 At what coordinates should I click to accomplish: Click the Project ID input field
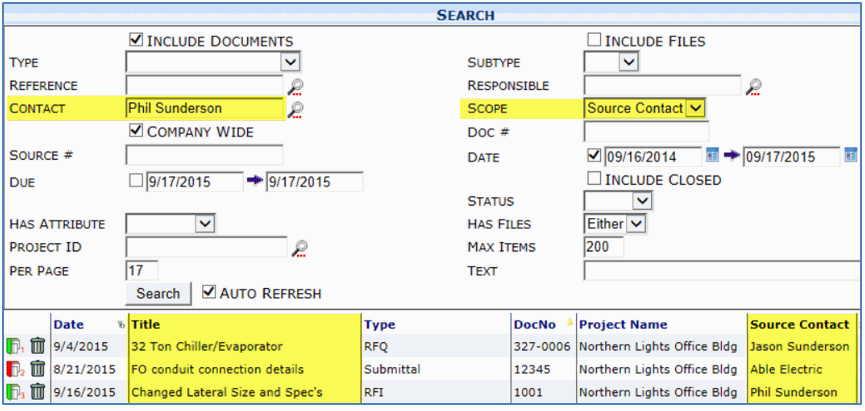206,247
